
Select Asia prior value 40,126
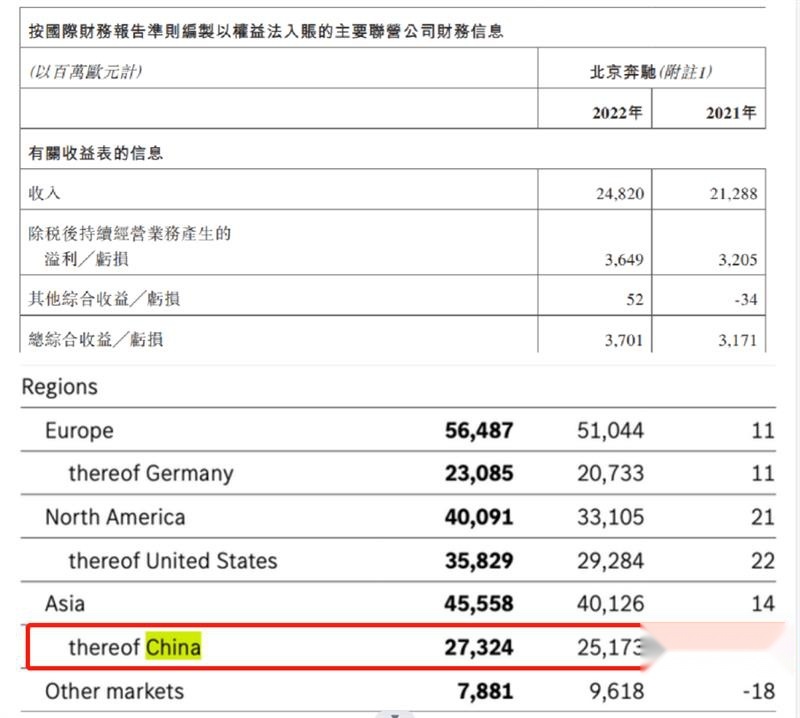pyautogui.click(x=610, y=604)
